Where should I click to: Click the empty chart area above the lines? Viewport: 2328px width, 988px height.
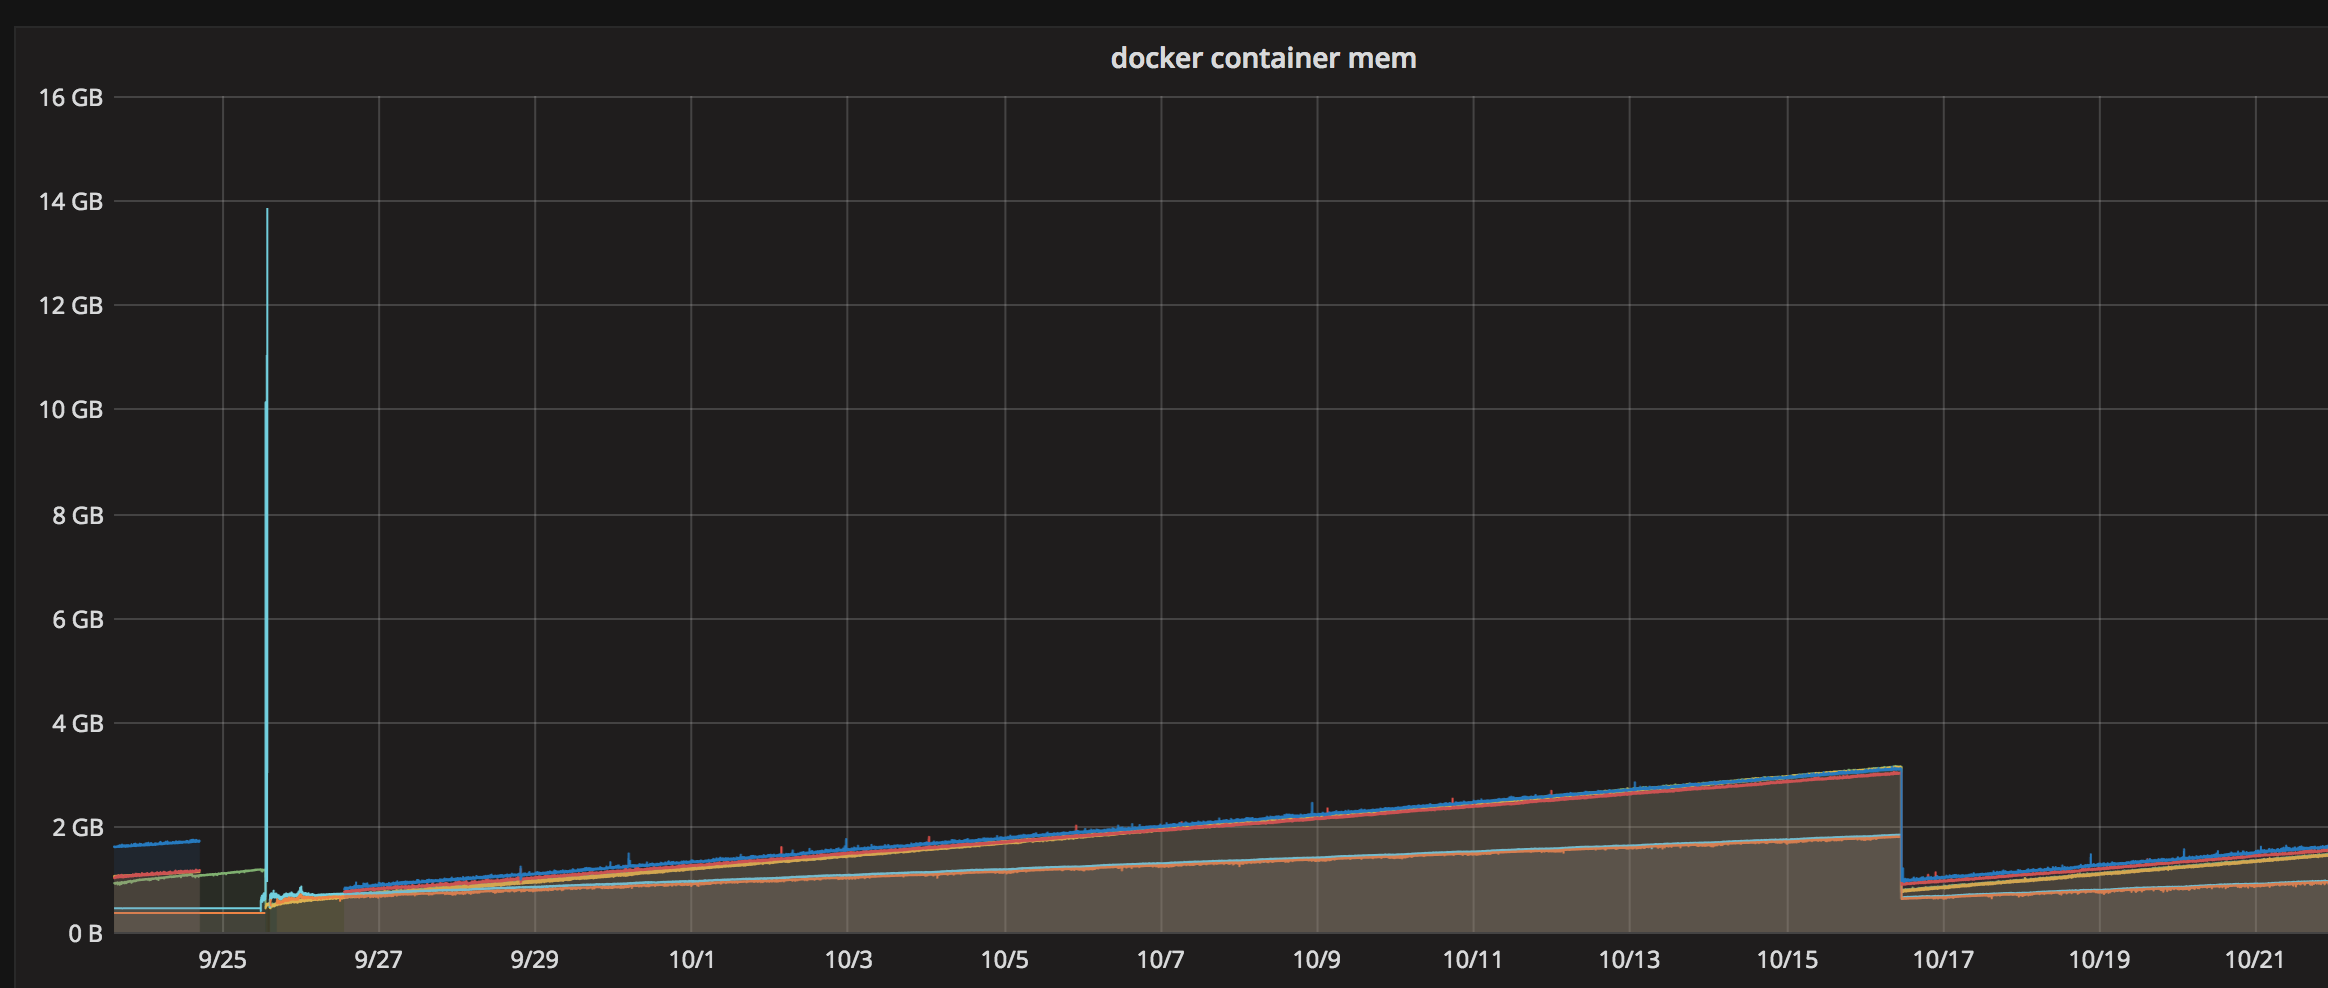tap(1200, 400)
